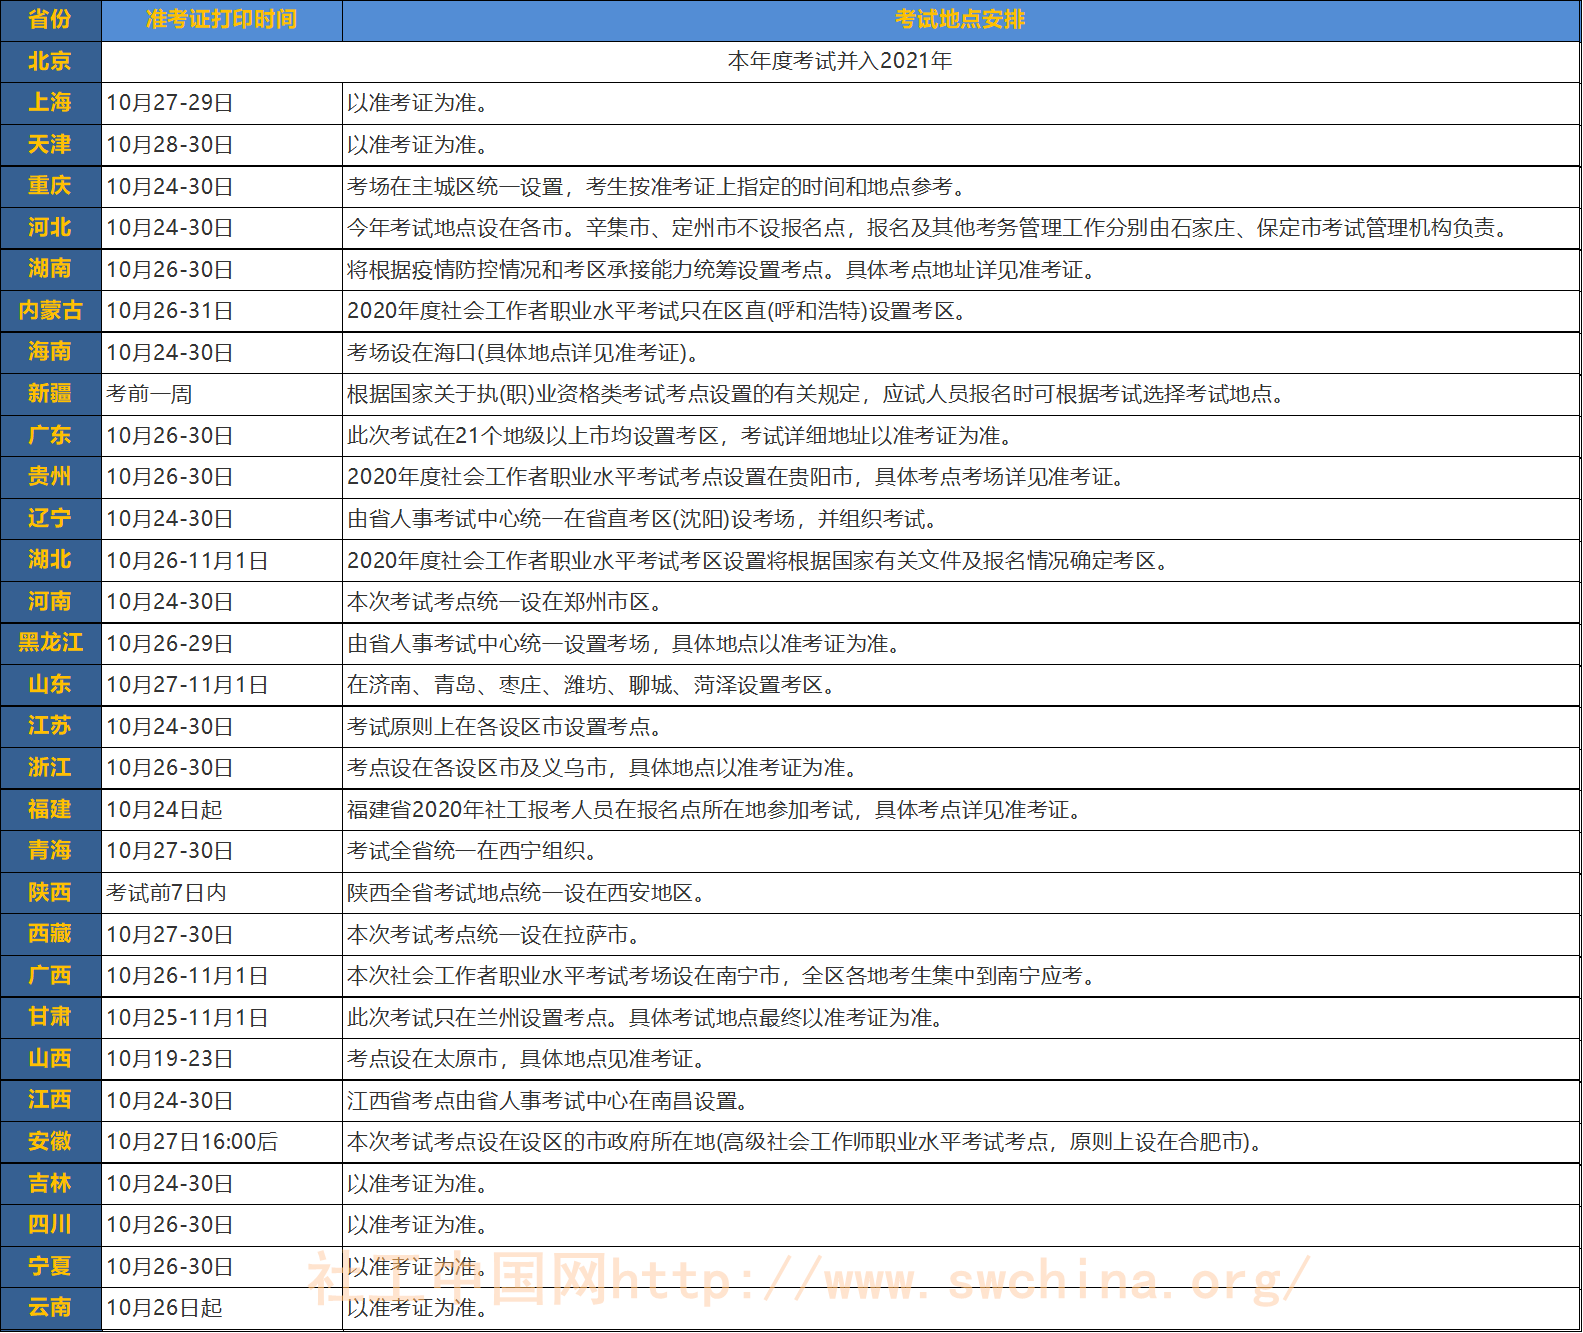Image resolution: width=1583 pixels, height=1333 pixels.
Task: Select the 江苏 province cell
Action: tap(50, 726)
